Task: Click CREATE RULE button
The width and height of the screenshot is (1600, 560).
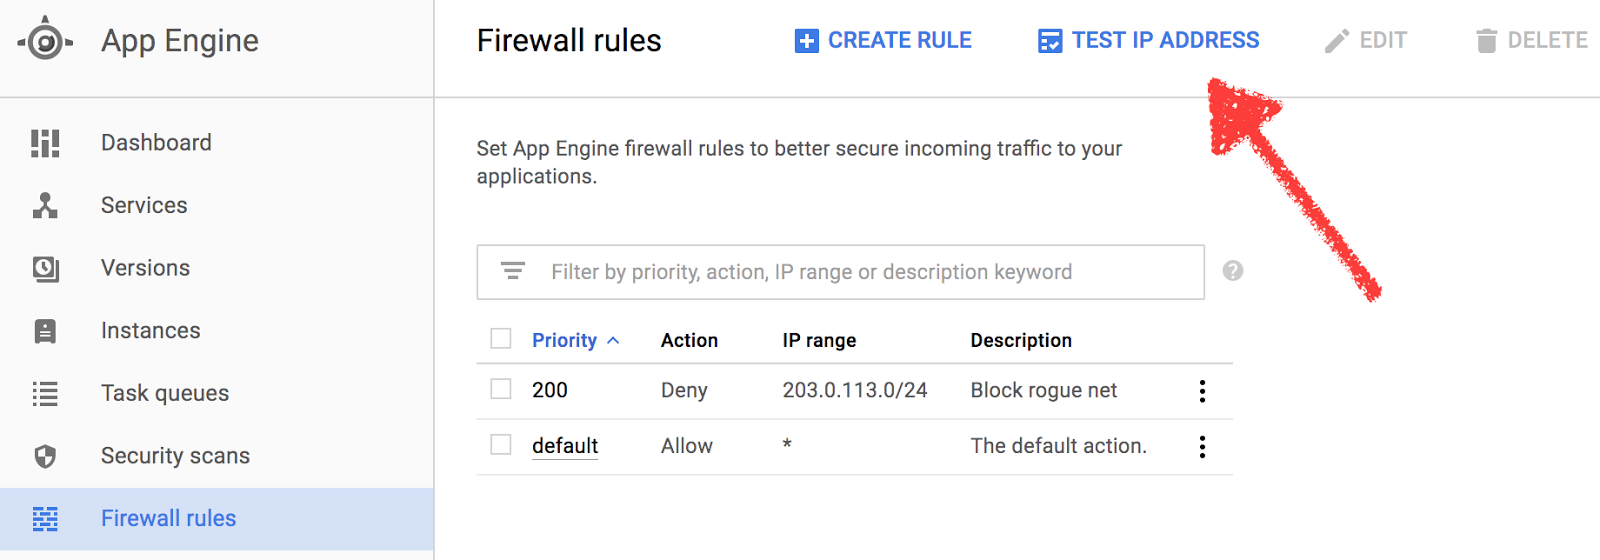Action: coord(883,40)
